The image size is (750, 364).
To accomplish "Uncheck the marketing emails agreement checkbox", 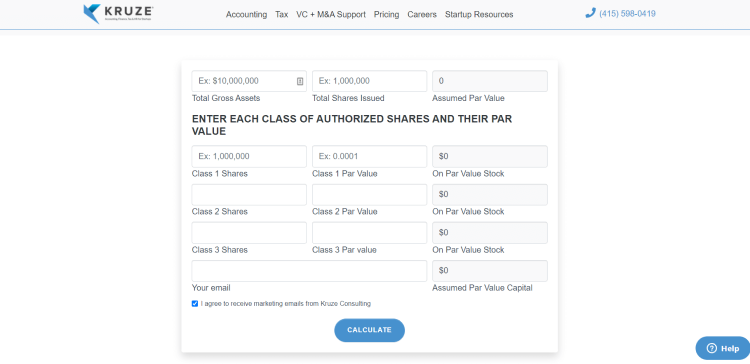I will (195, 304).
